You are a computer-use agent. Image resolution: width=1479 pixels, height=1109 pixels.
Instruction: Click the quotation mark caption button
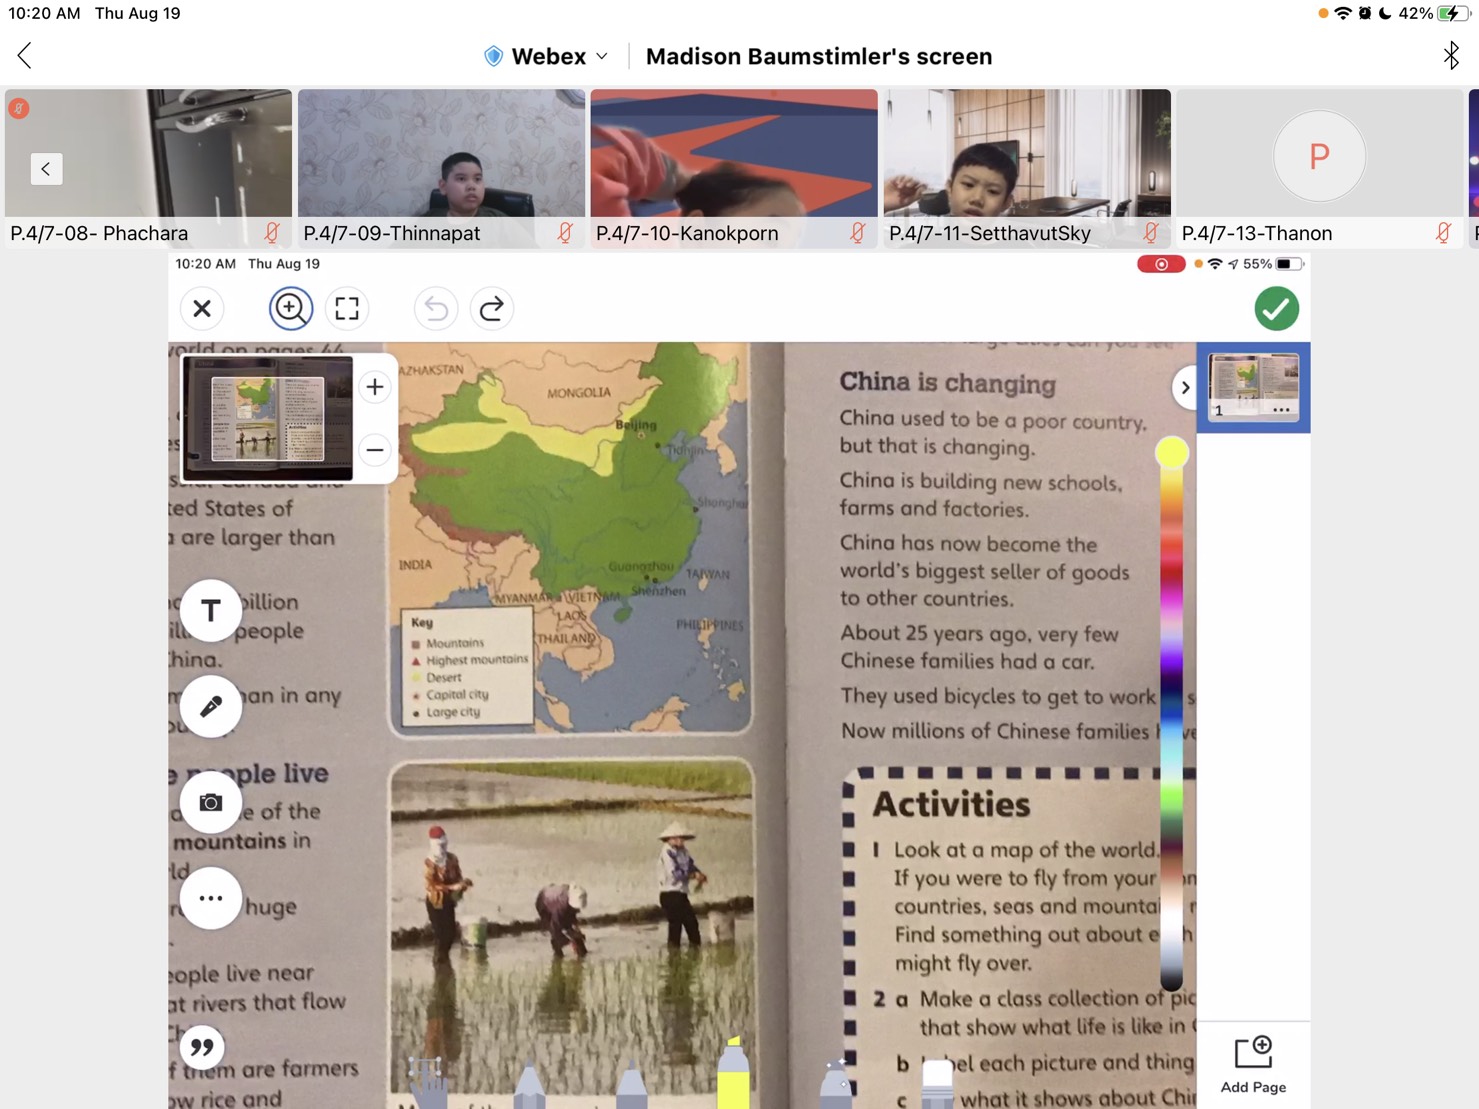202,1047
